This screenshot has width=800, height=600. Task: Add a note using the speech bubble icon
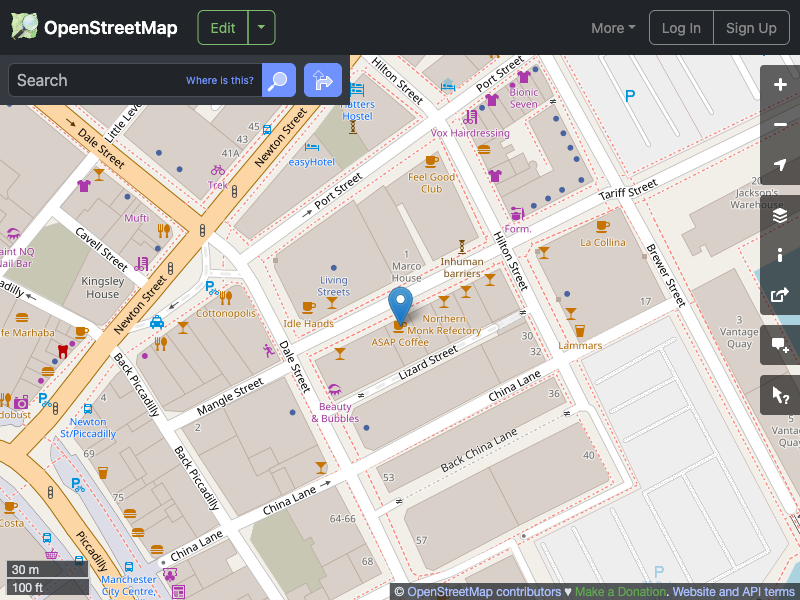pyautogui.click(x=780, y=345)
